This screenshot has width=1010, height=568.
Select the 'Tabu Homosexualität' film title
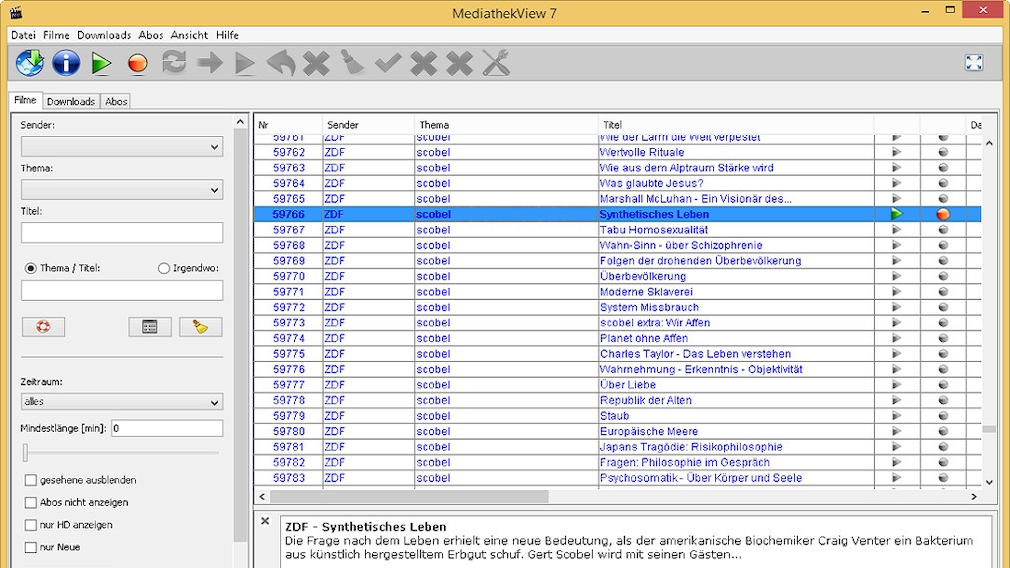coord(653,230)
